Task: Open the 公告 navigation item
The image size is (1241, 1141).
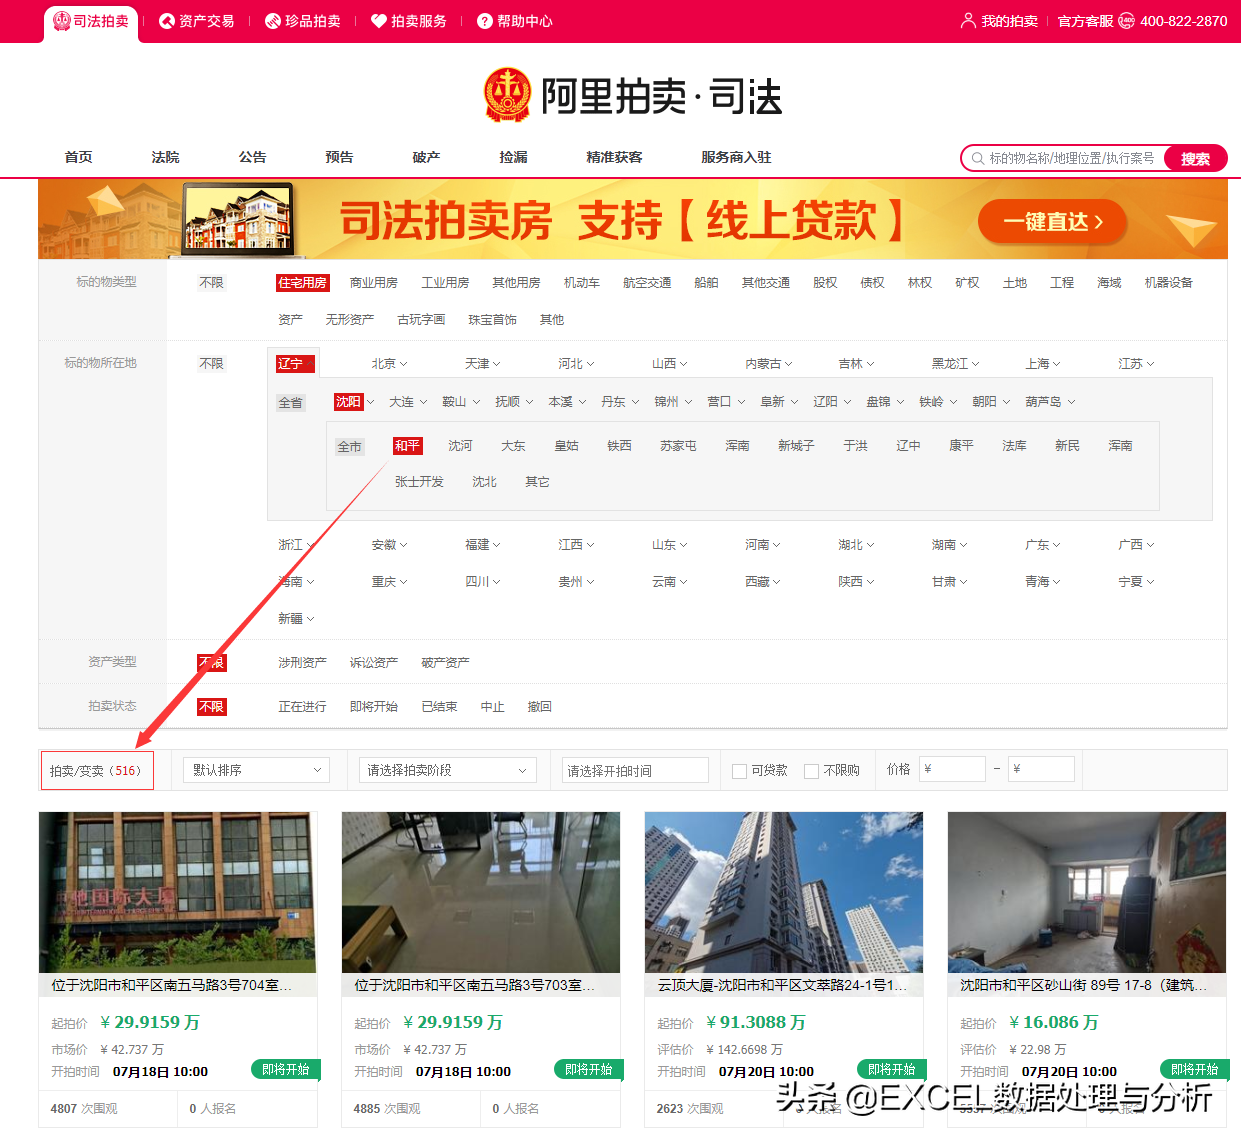Action: 253,157
